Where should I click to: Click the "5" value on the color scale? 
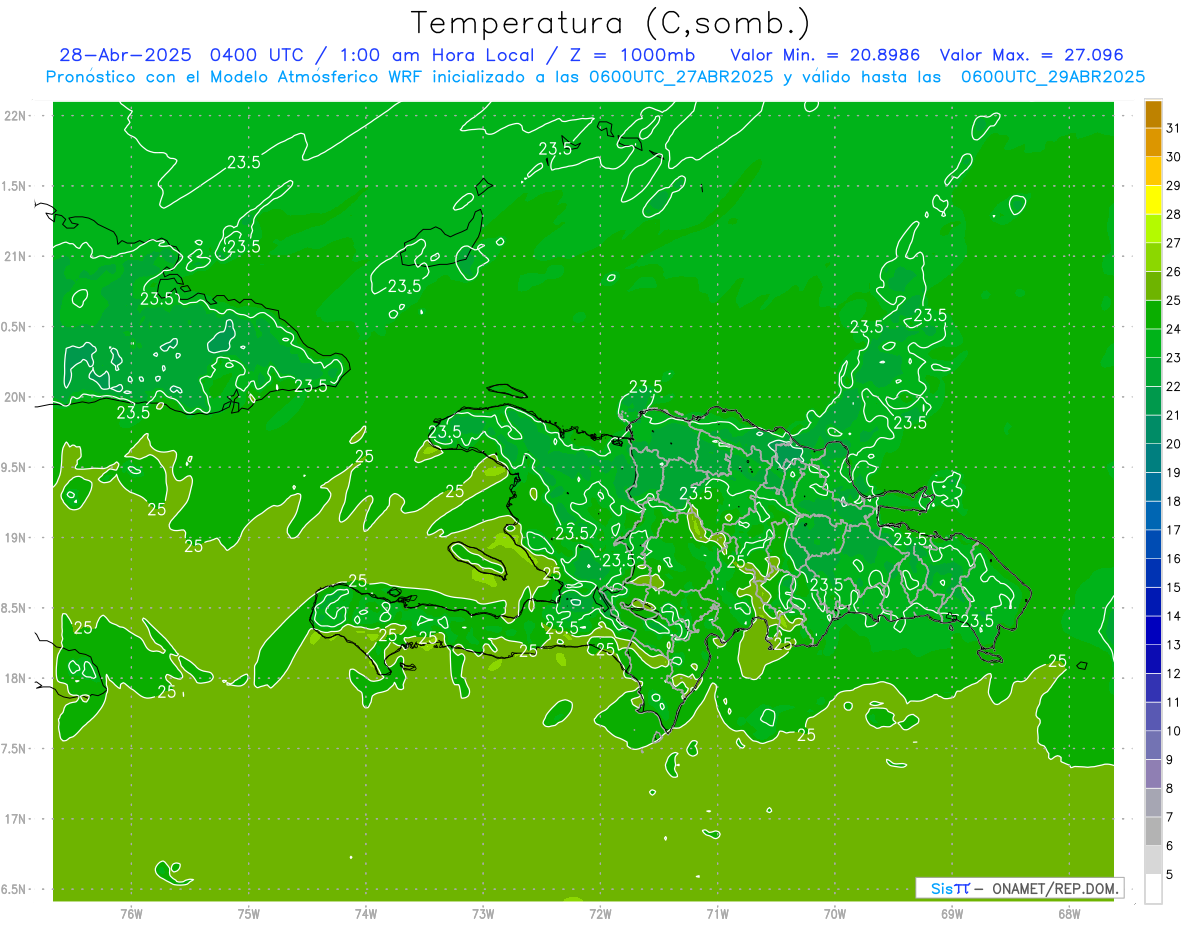coord(1170,875)
